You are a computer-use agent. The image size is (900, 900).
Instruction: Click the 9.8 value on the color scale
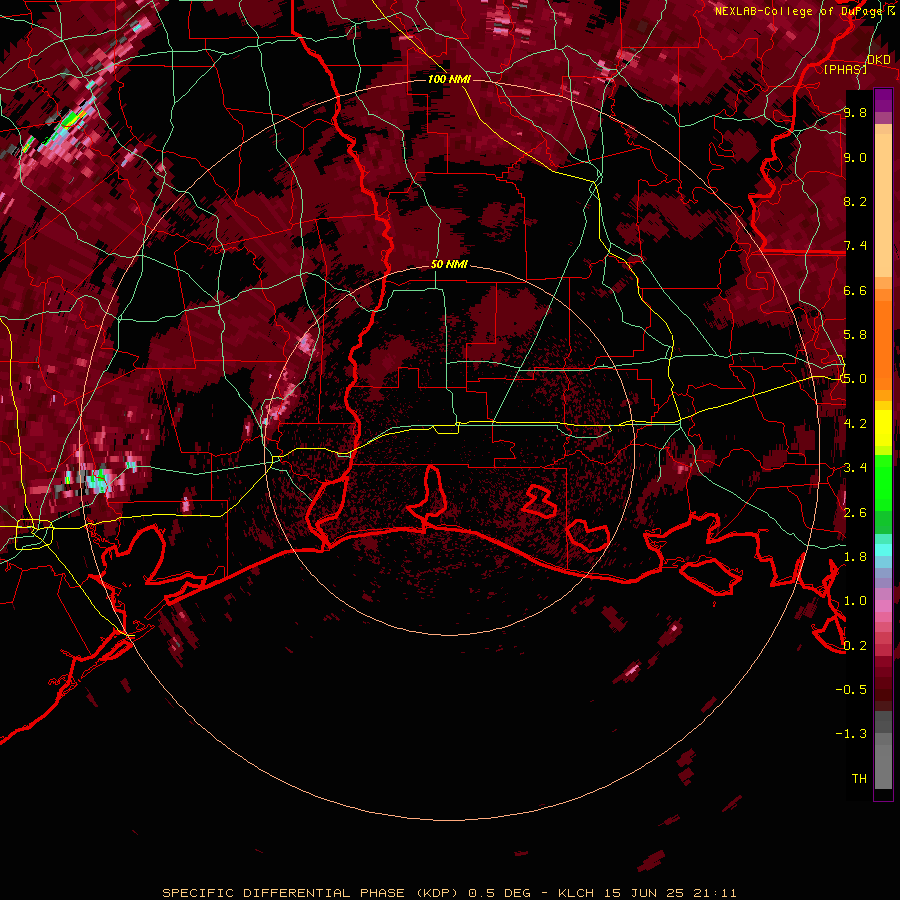pyautogui.click(x=855, y=112)
